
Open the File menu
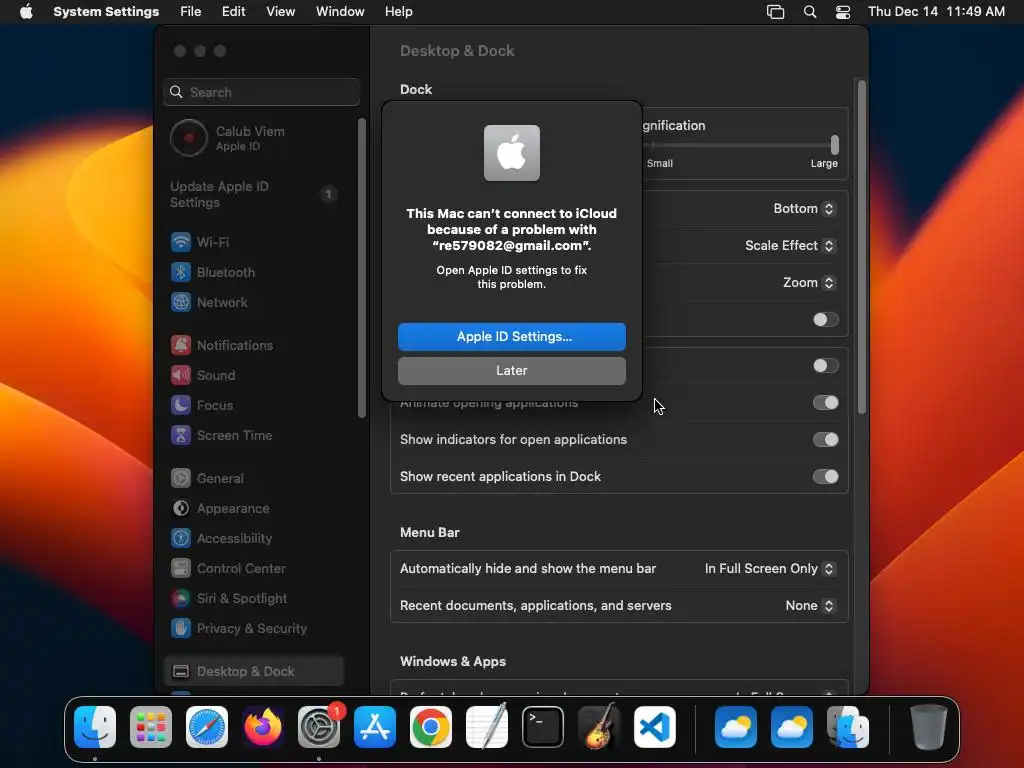tap(191, 12)
